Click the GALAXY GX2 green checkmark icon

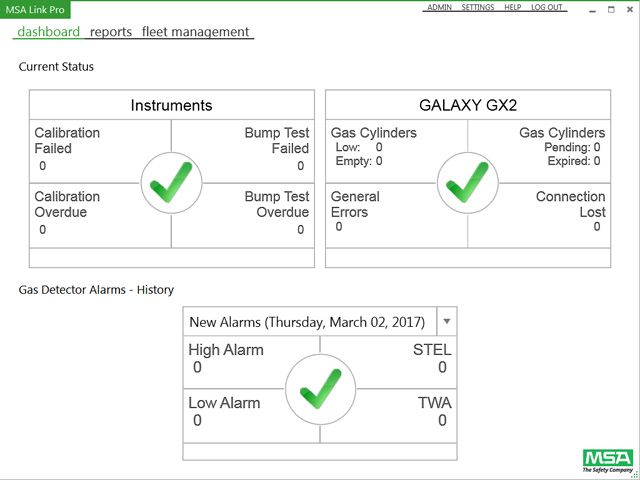(467, 183)
